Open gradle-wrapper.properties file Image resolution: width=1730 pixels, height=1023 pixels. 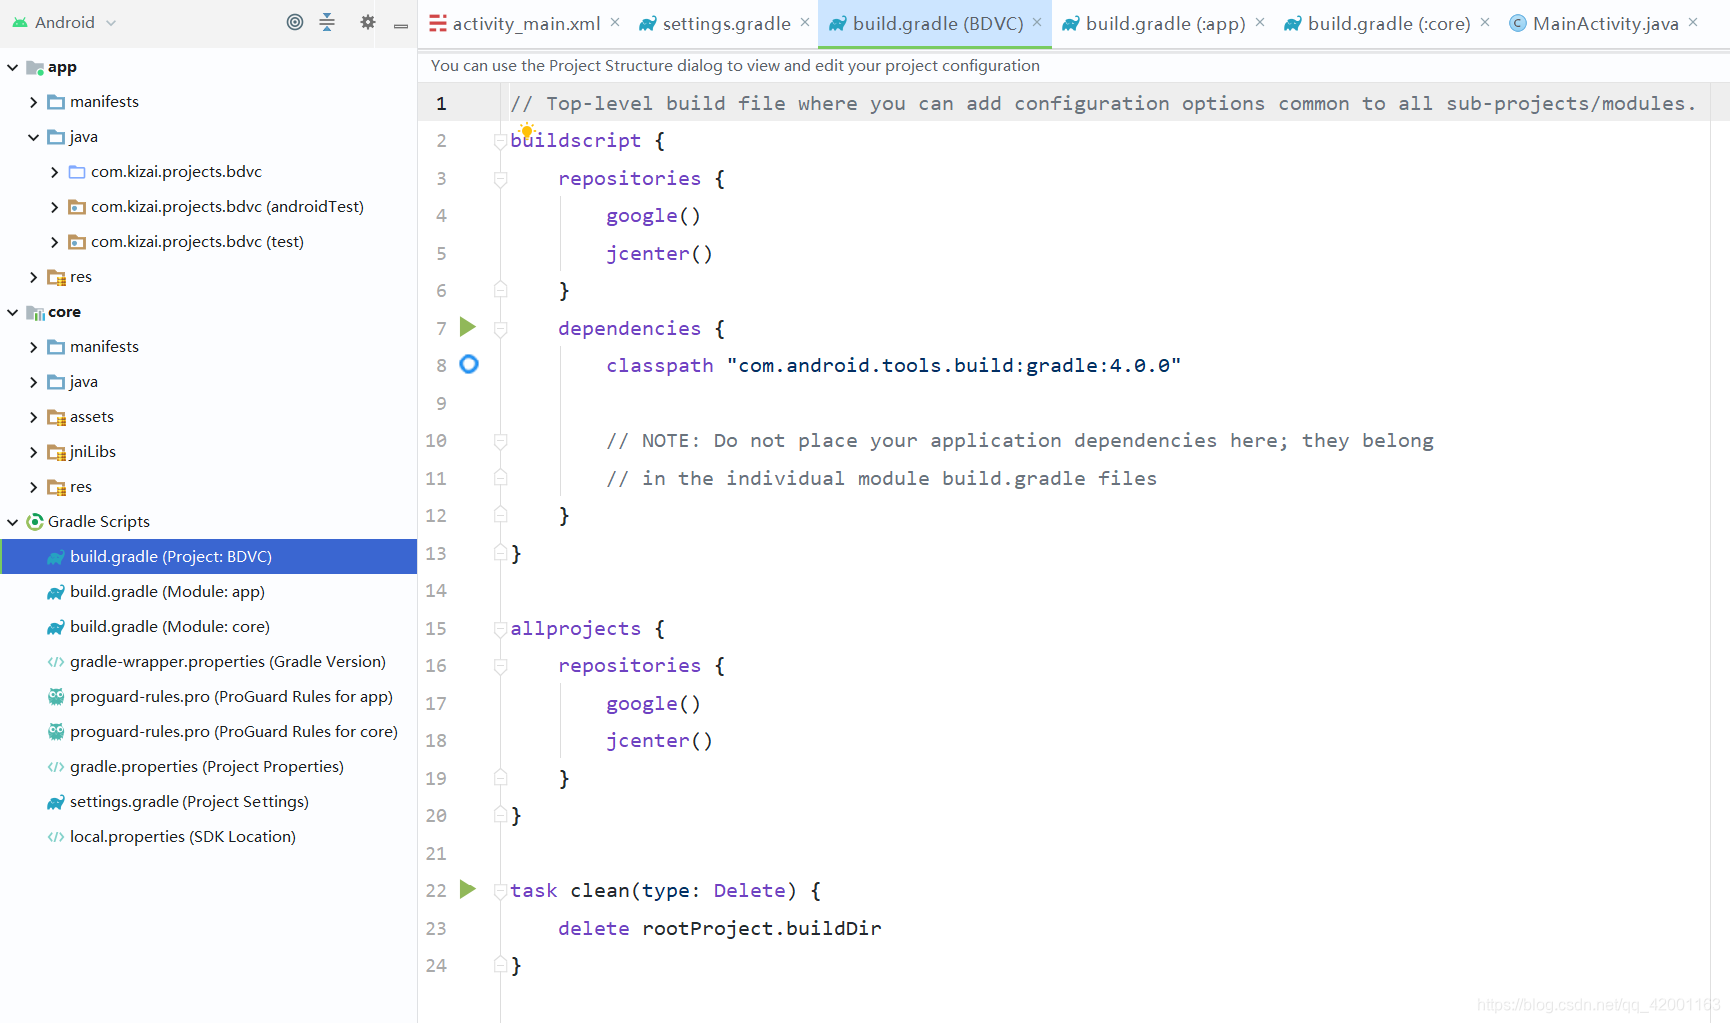208,661
